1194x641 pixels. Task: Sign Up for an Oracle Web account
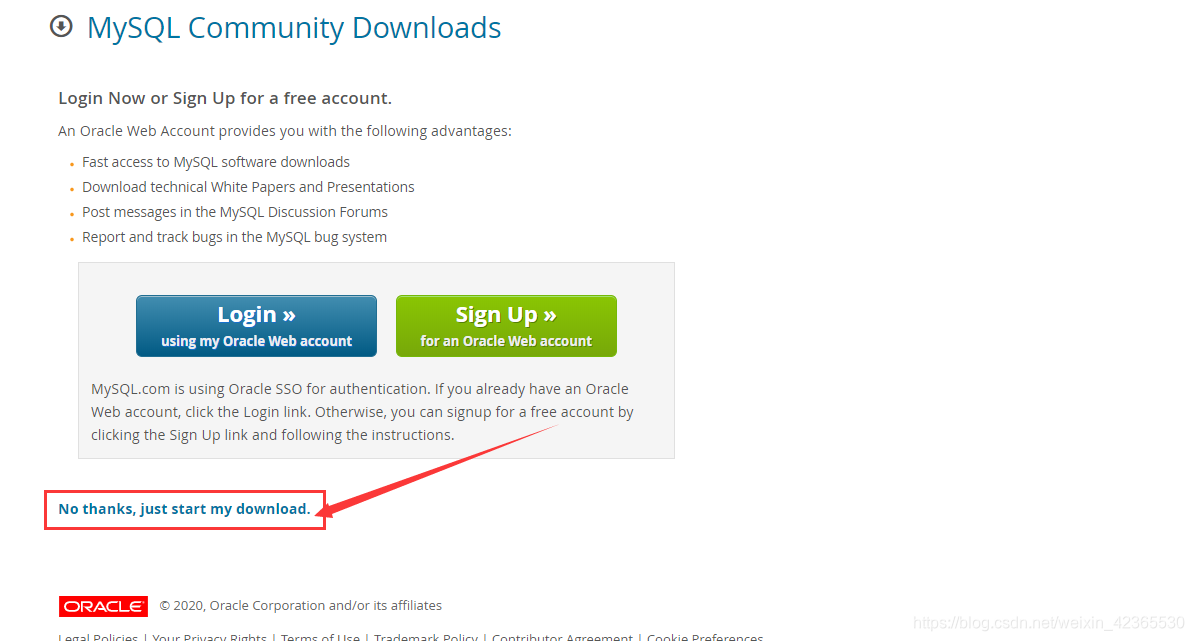pos(506,326)
